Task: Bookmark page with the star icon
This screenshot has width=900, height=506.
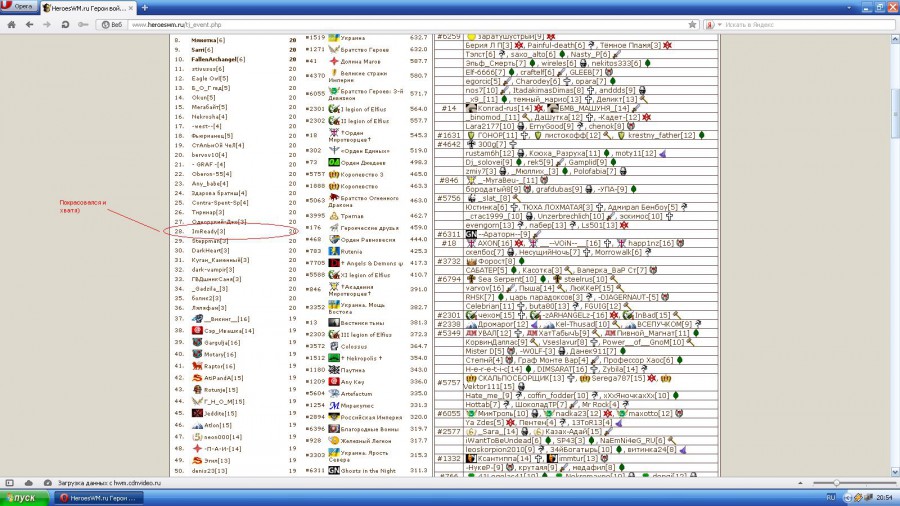Action: coord(692,25)
